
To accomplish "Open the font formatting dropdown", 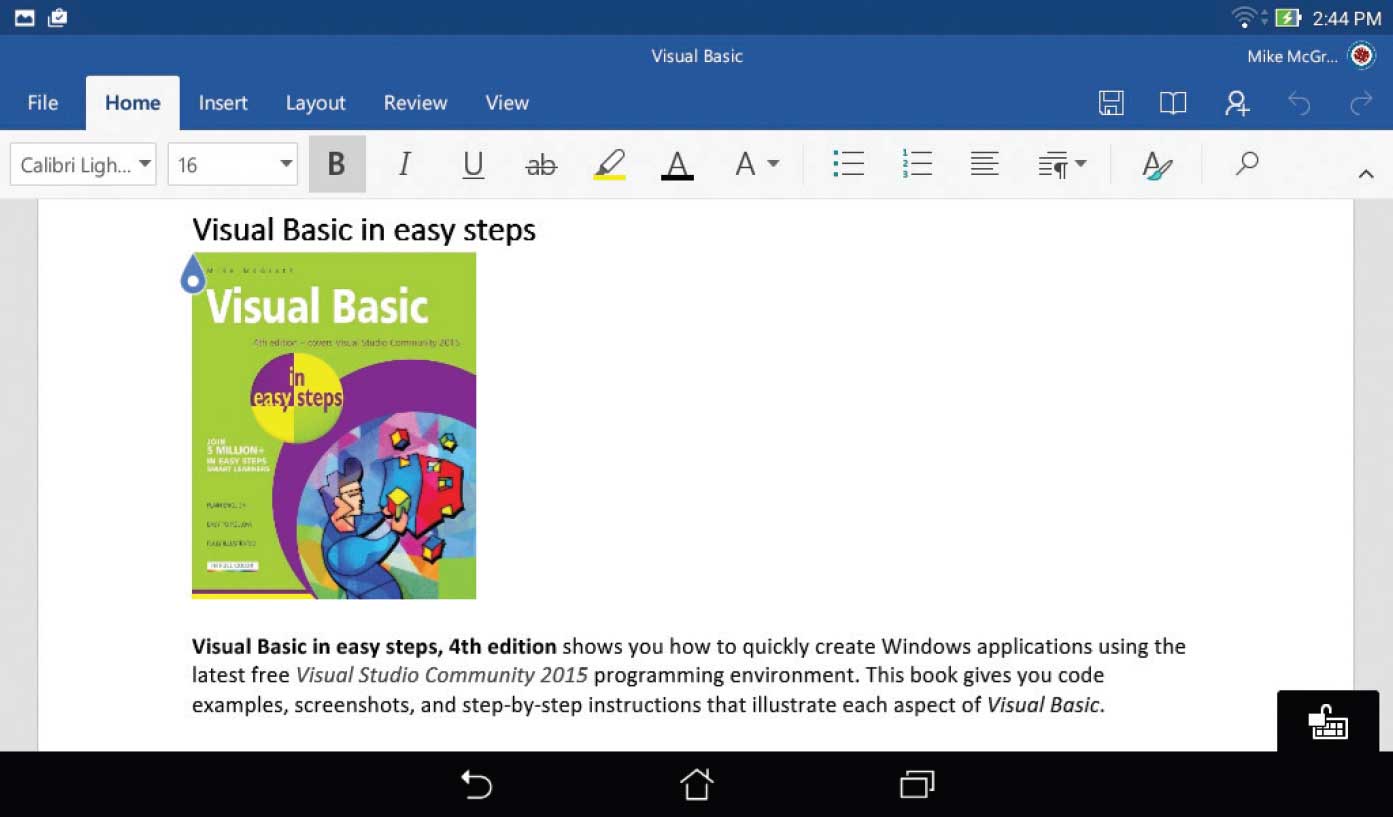I will [756, 164].
